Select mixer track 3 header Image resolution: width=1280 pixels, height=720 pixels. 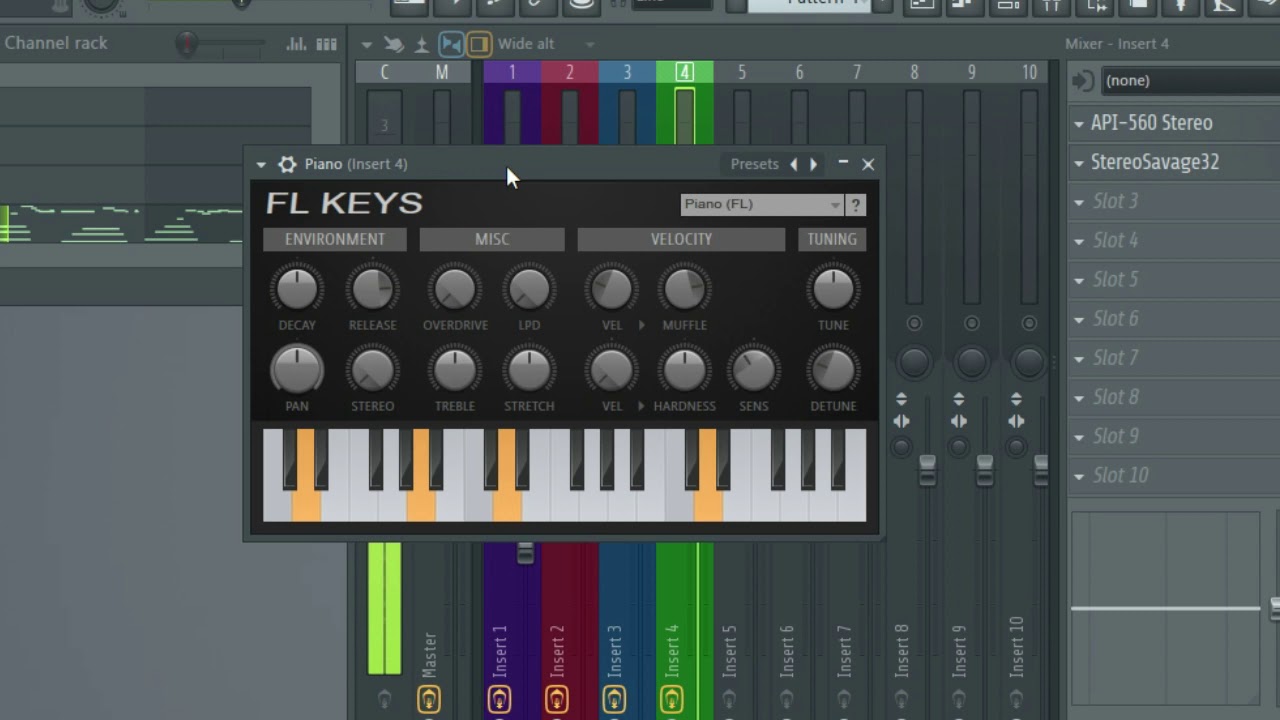[x=627, y=72]
